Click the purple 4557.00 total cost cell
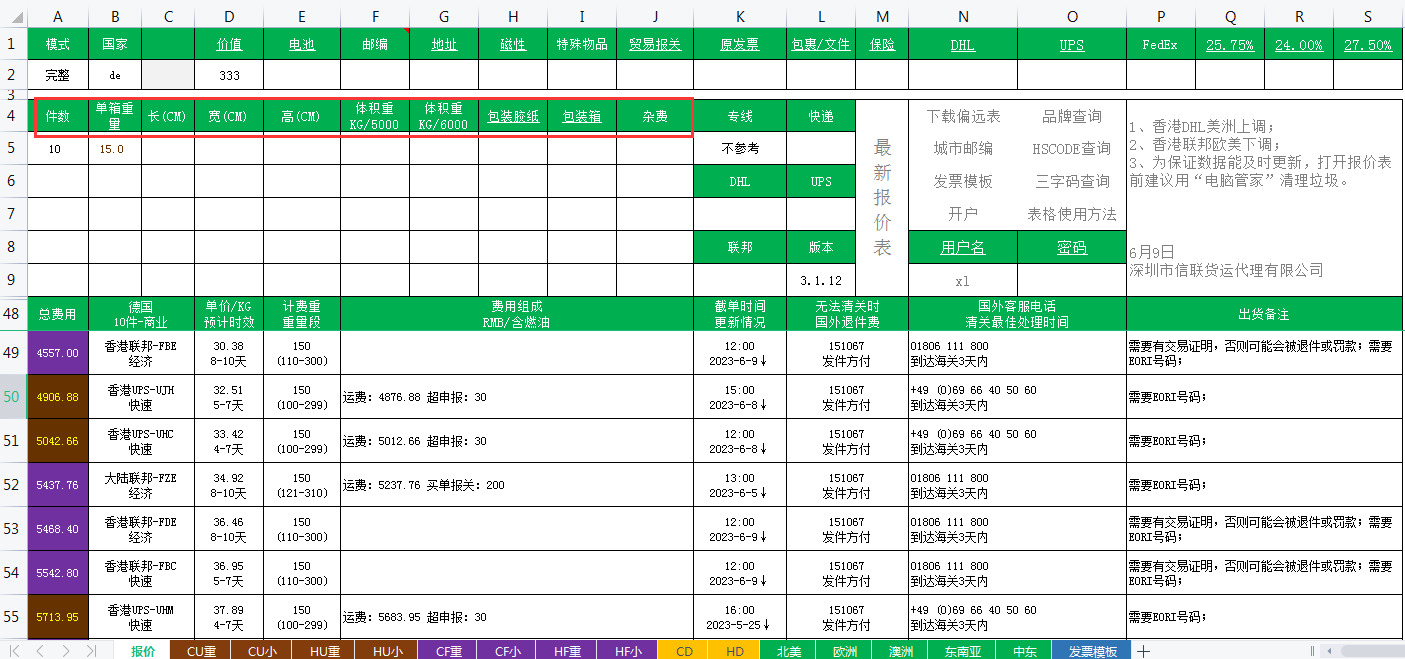Viewport: 1405px width, 659px height. point(57,353)
